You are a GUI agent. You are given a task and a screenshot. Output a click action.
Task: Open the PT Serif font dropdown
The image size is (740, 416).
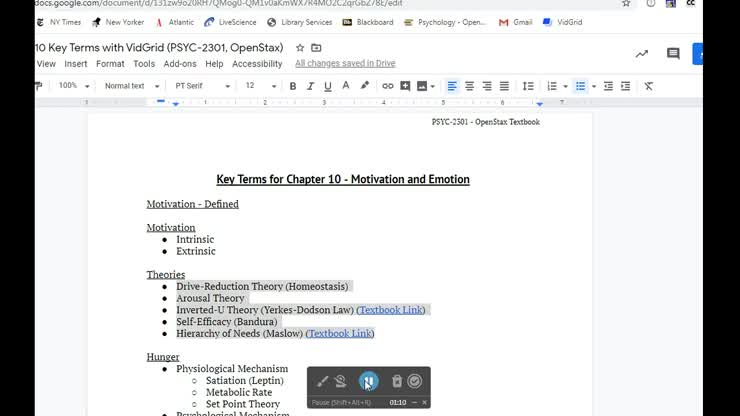point(203,86)
